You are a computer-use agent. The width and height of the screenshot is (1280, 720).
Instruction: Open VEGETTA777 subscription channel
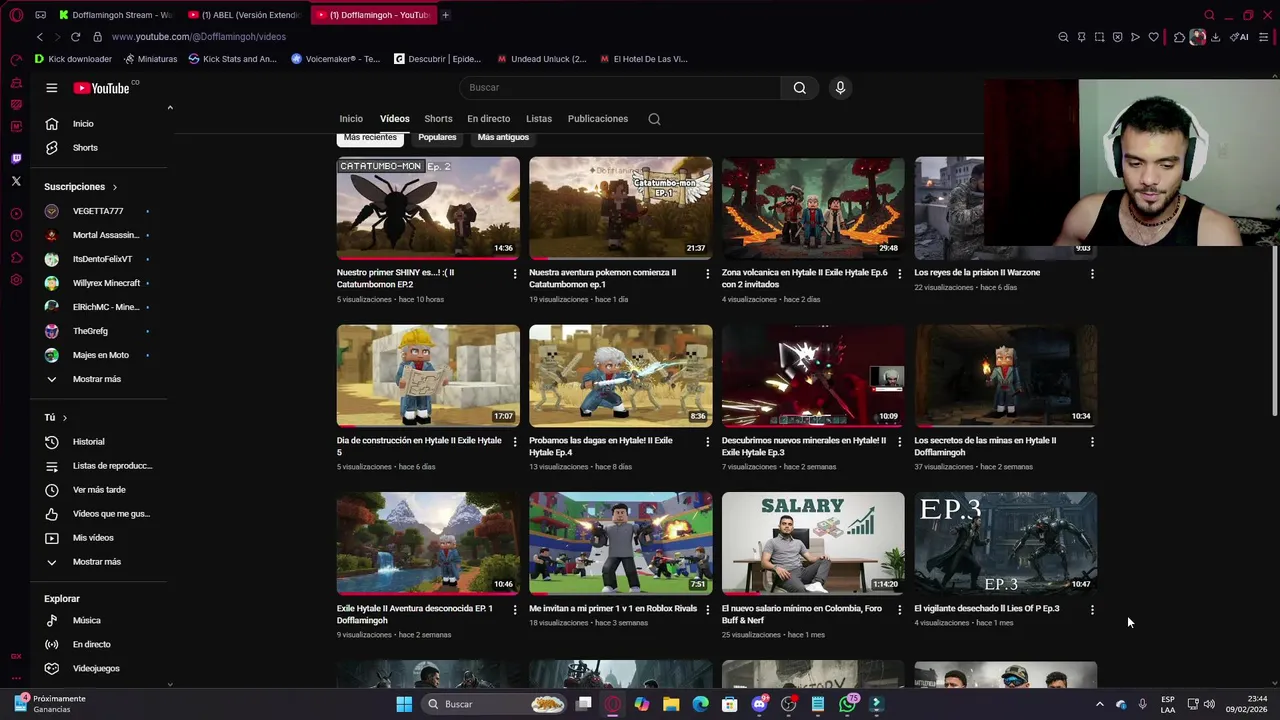point(100,211)
